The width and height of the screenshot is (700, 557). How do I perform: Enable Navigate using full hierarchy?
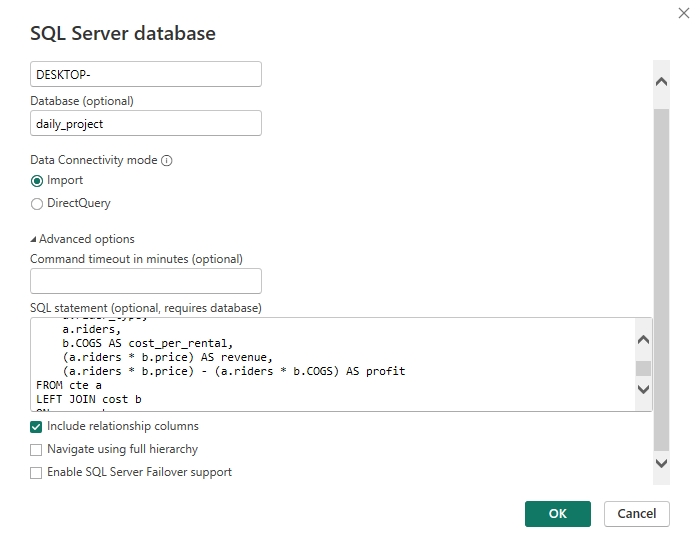36,450
